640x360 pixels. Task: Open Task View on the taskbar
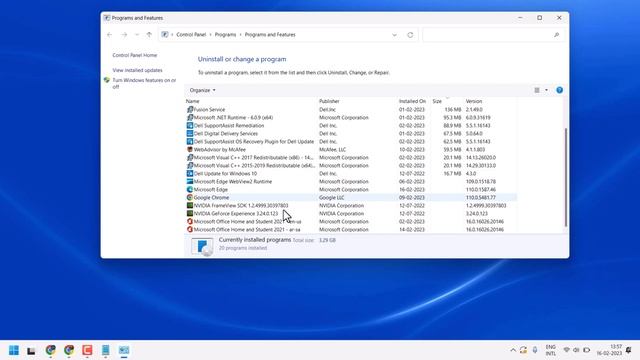click(x=31, y=351)
